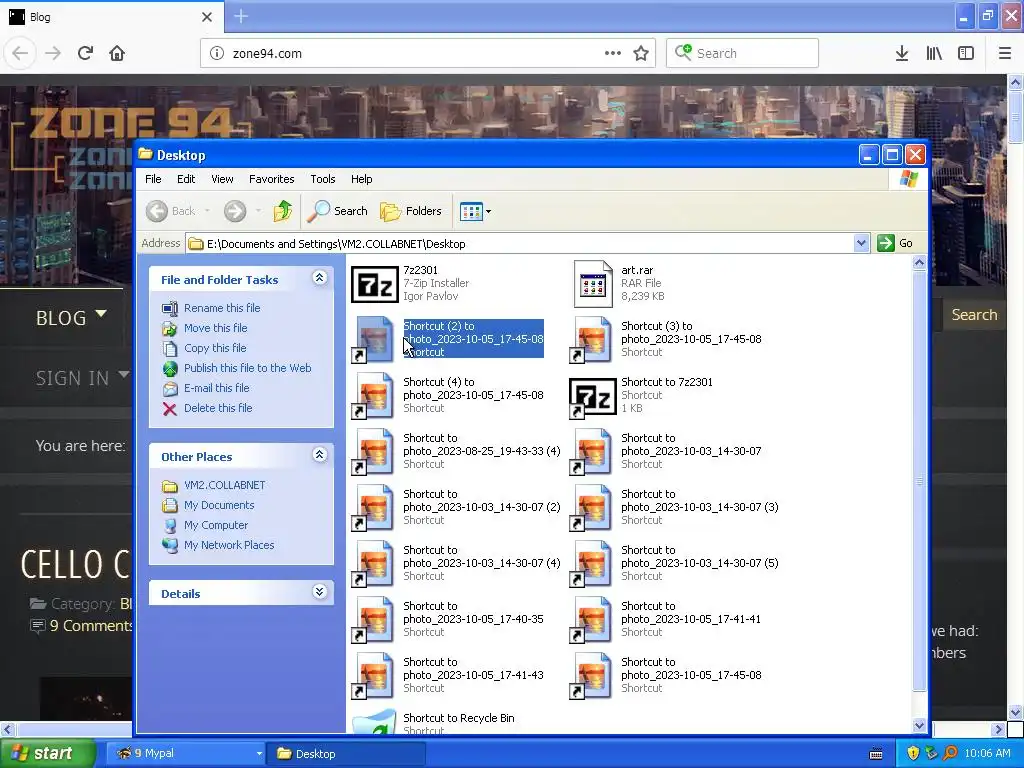
Task: Click Rename this file
Action: 222,308
